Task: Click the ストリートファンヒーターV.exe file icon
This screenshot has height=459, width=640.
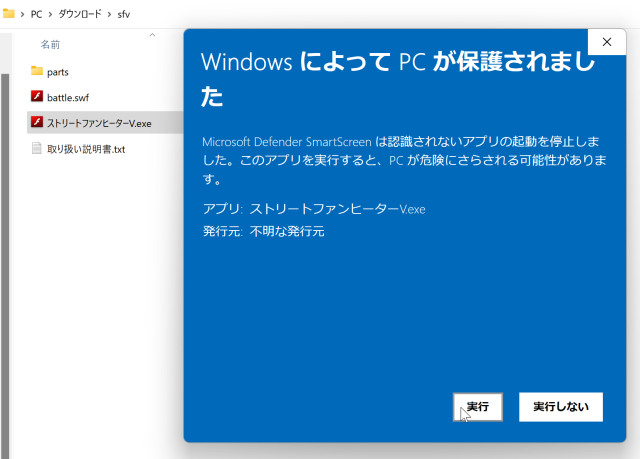Action: pos(37,122)
